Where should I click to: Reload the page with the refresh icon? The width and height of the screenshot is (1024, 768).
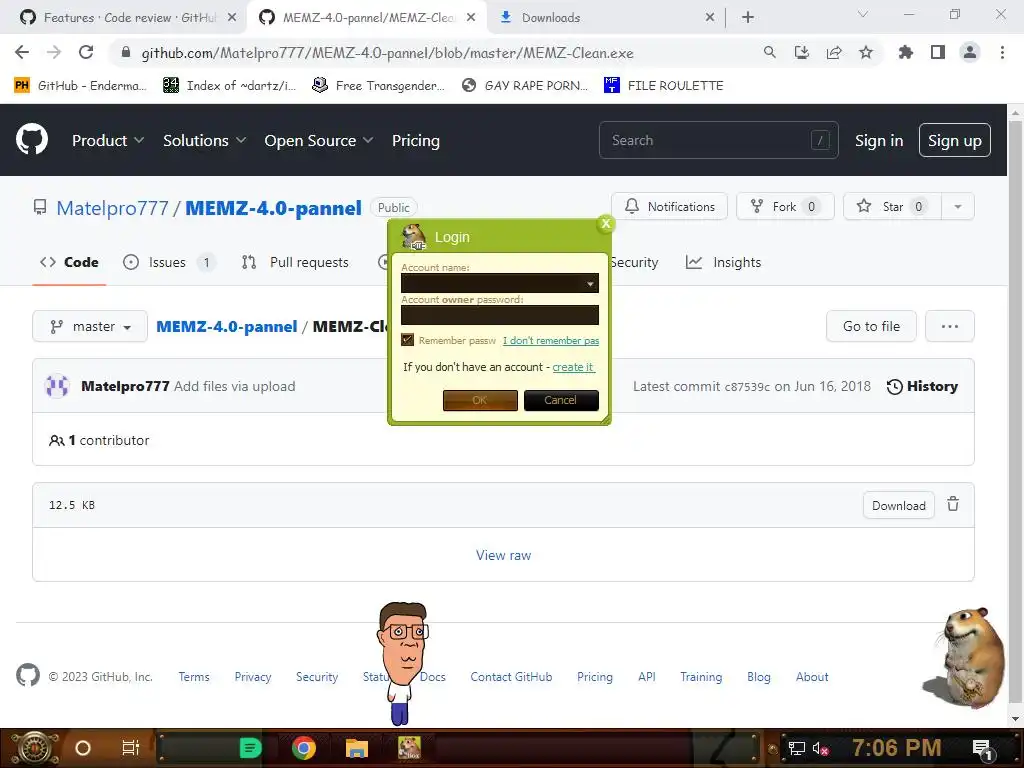(86, 52)
